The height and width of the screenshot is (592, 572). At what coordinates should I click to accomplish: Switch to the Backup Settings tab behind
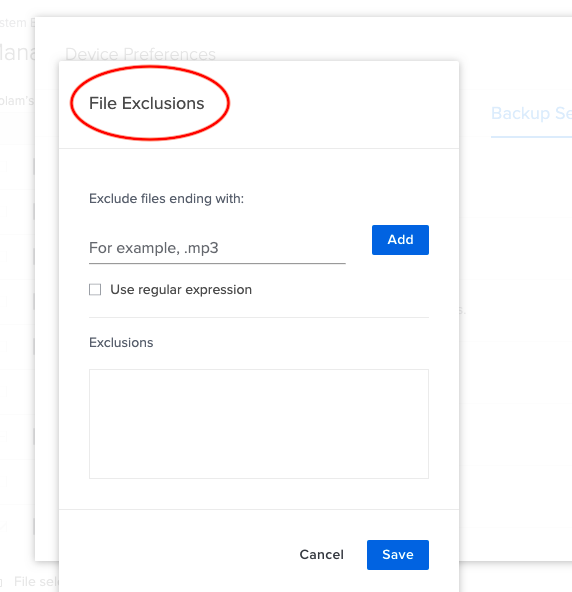[531, 113]
